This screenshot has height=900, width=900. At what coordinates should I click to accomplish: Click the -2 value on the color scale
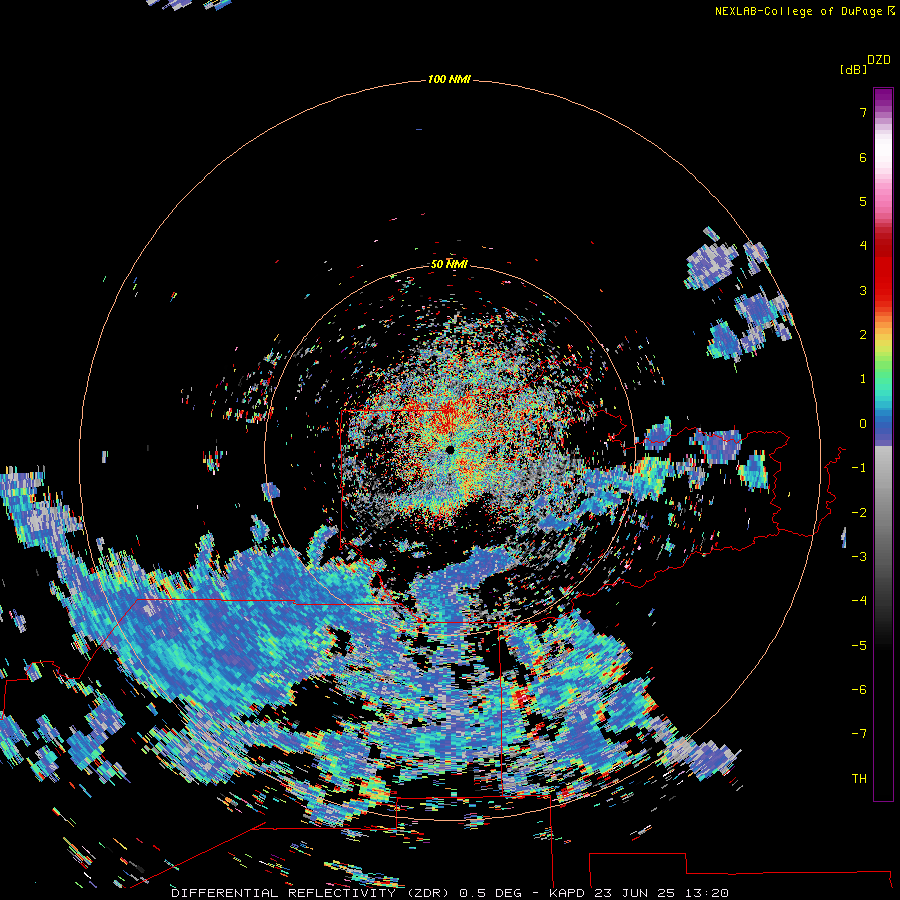click(x=859, y=513)
